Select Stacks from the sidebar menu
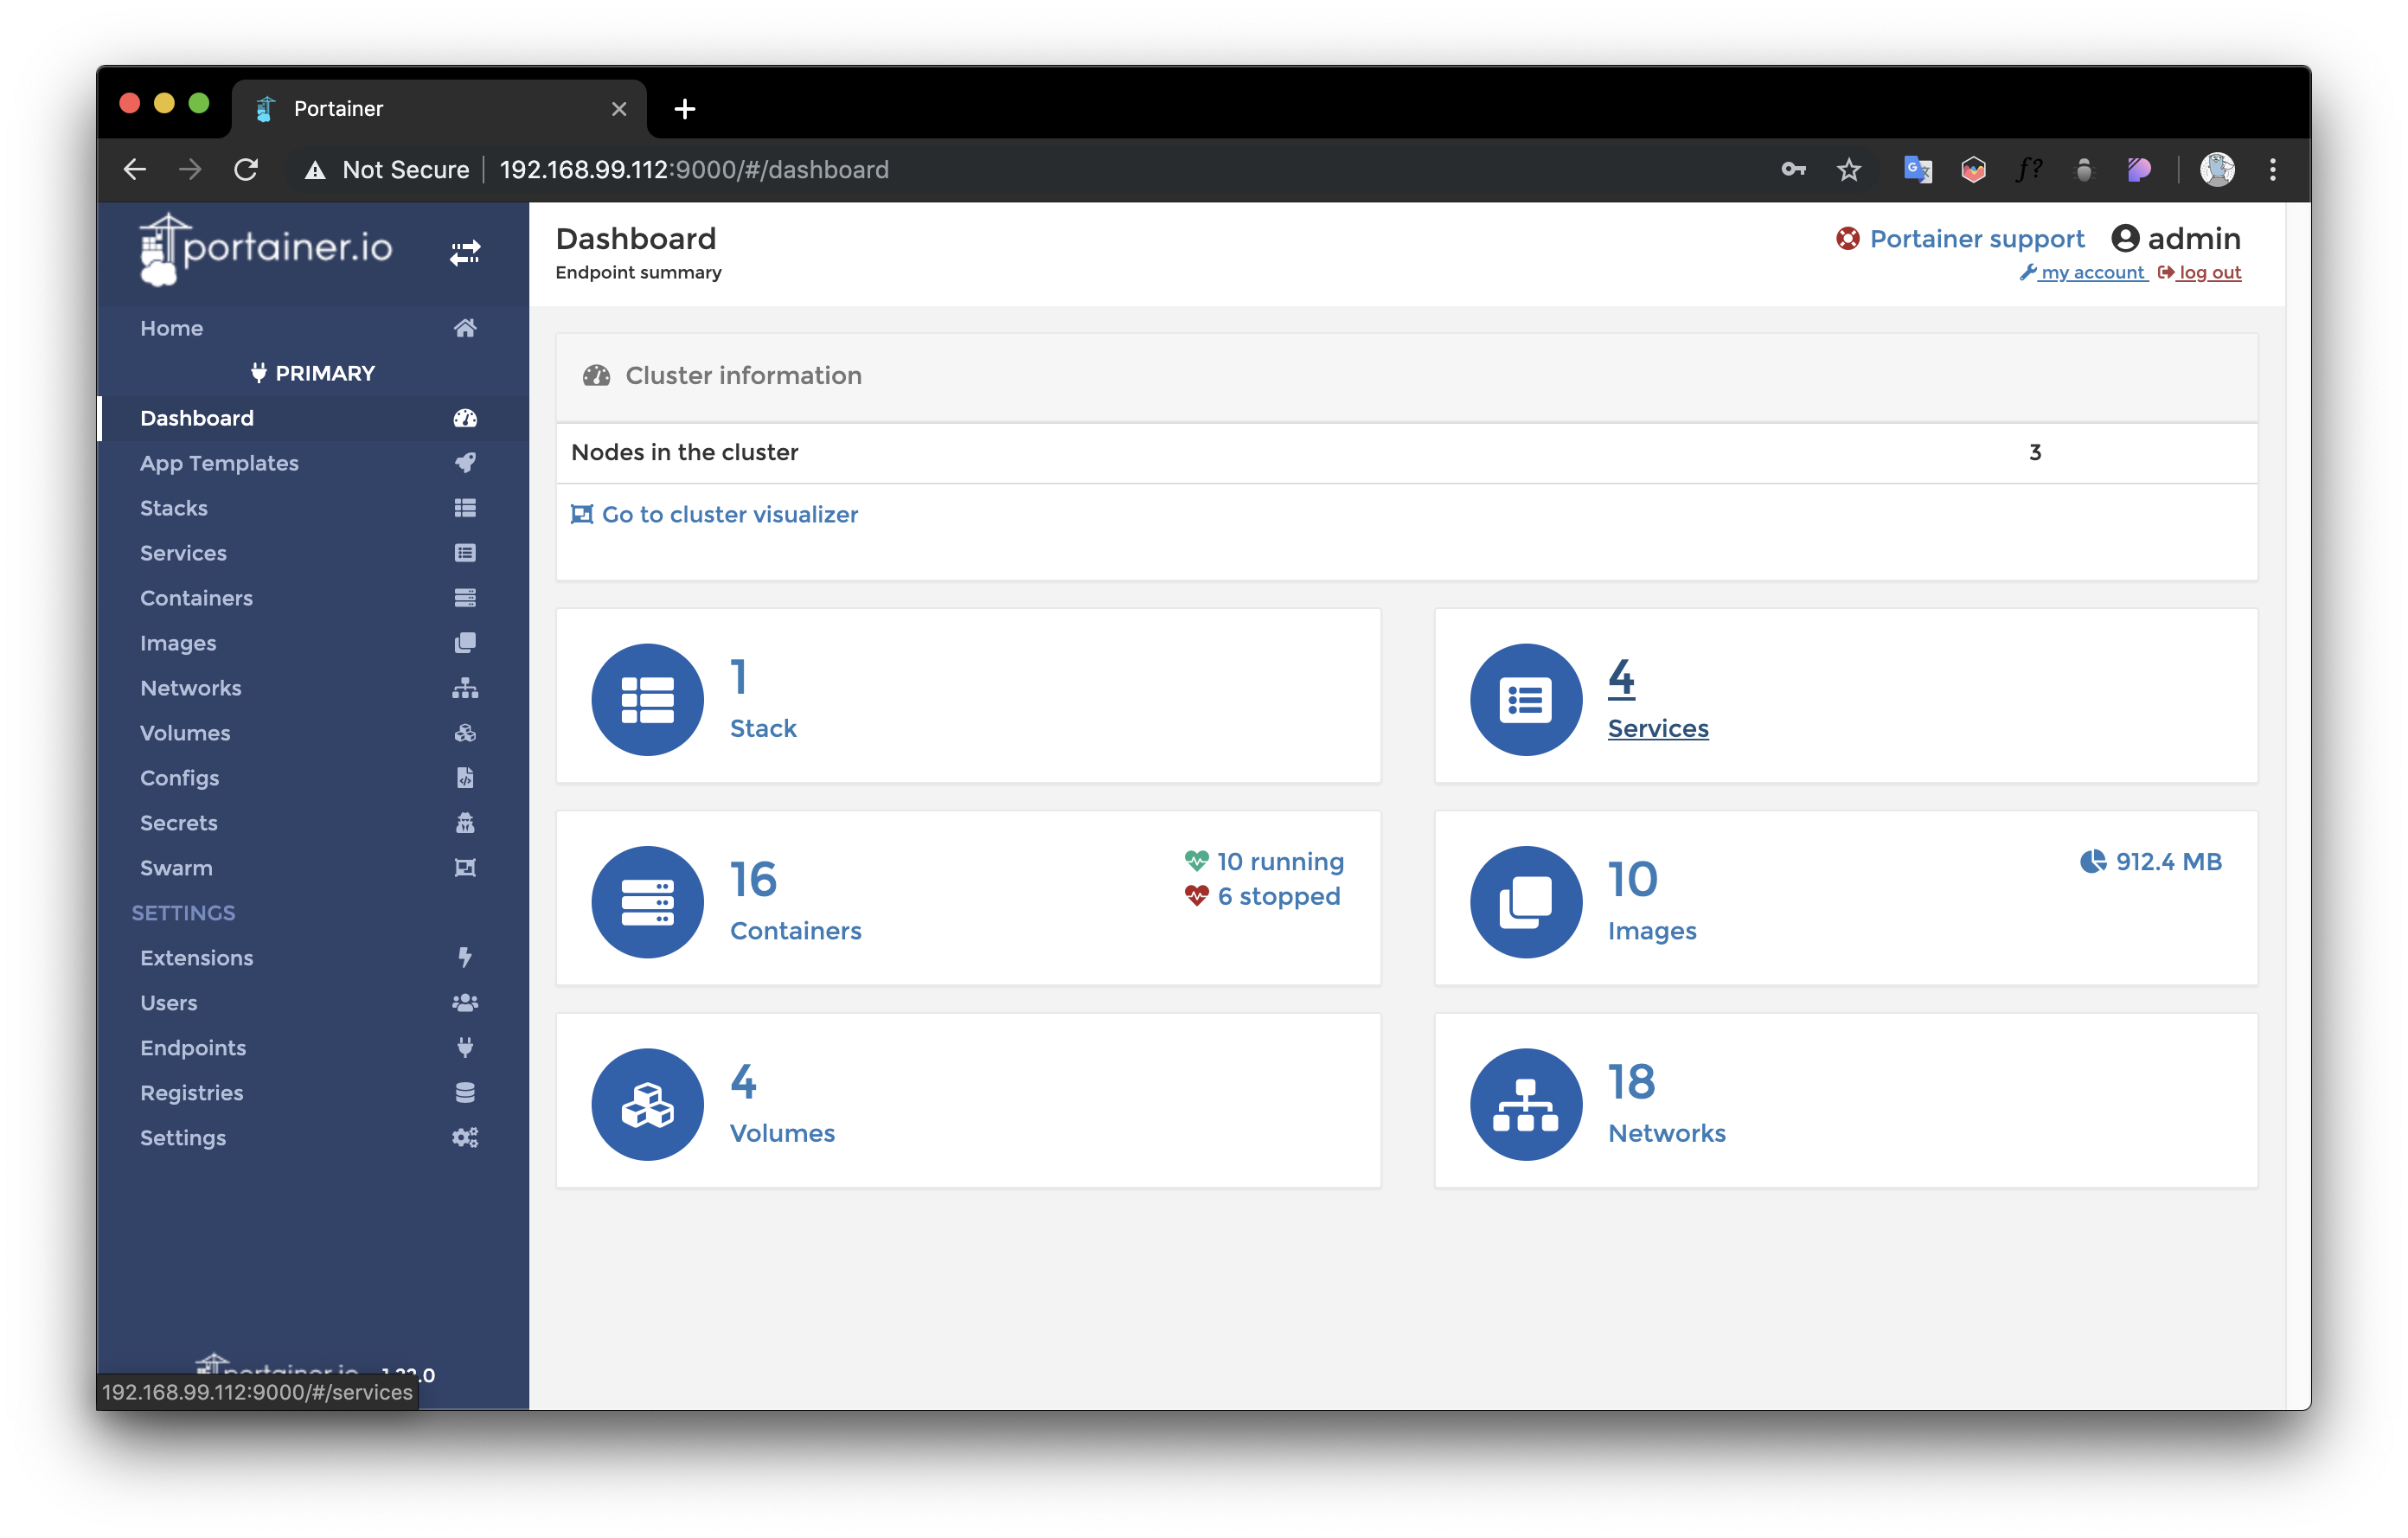This screenshot has height=1538, width=2408. click(173, 507)
